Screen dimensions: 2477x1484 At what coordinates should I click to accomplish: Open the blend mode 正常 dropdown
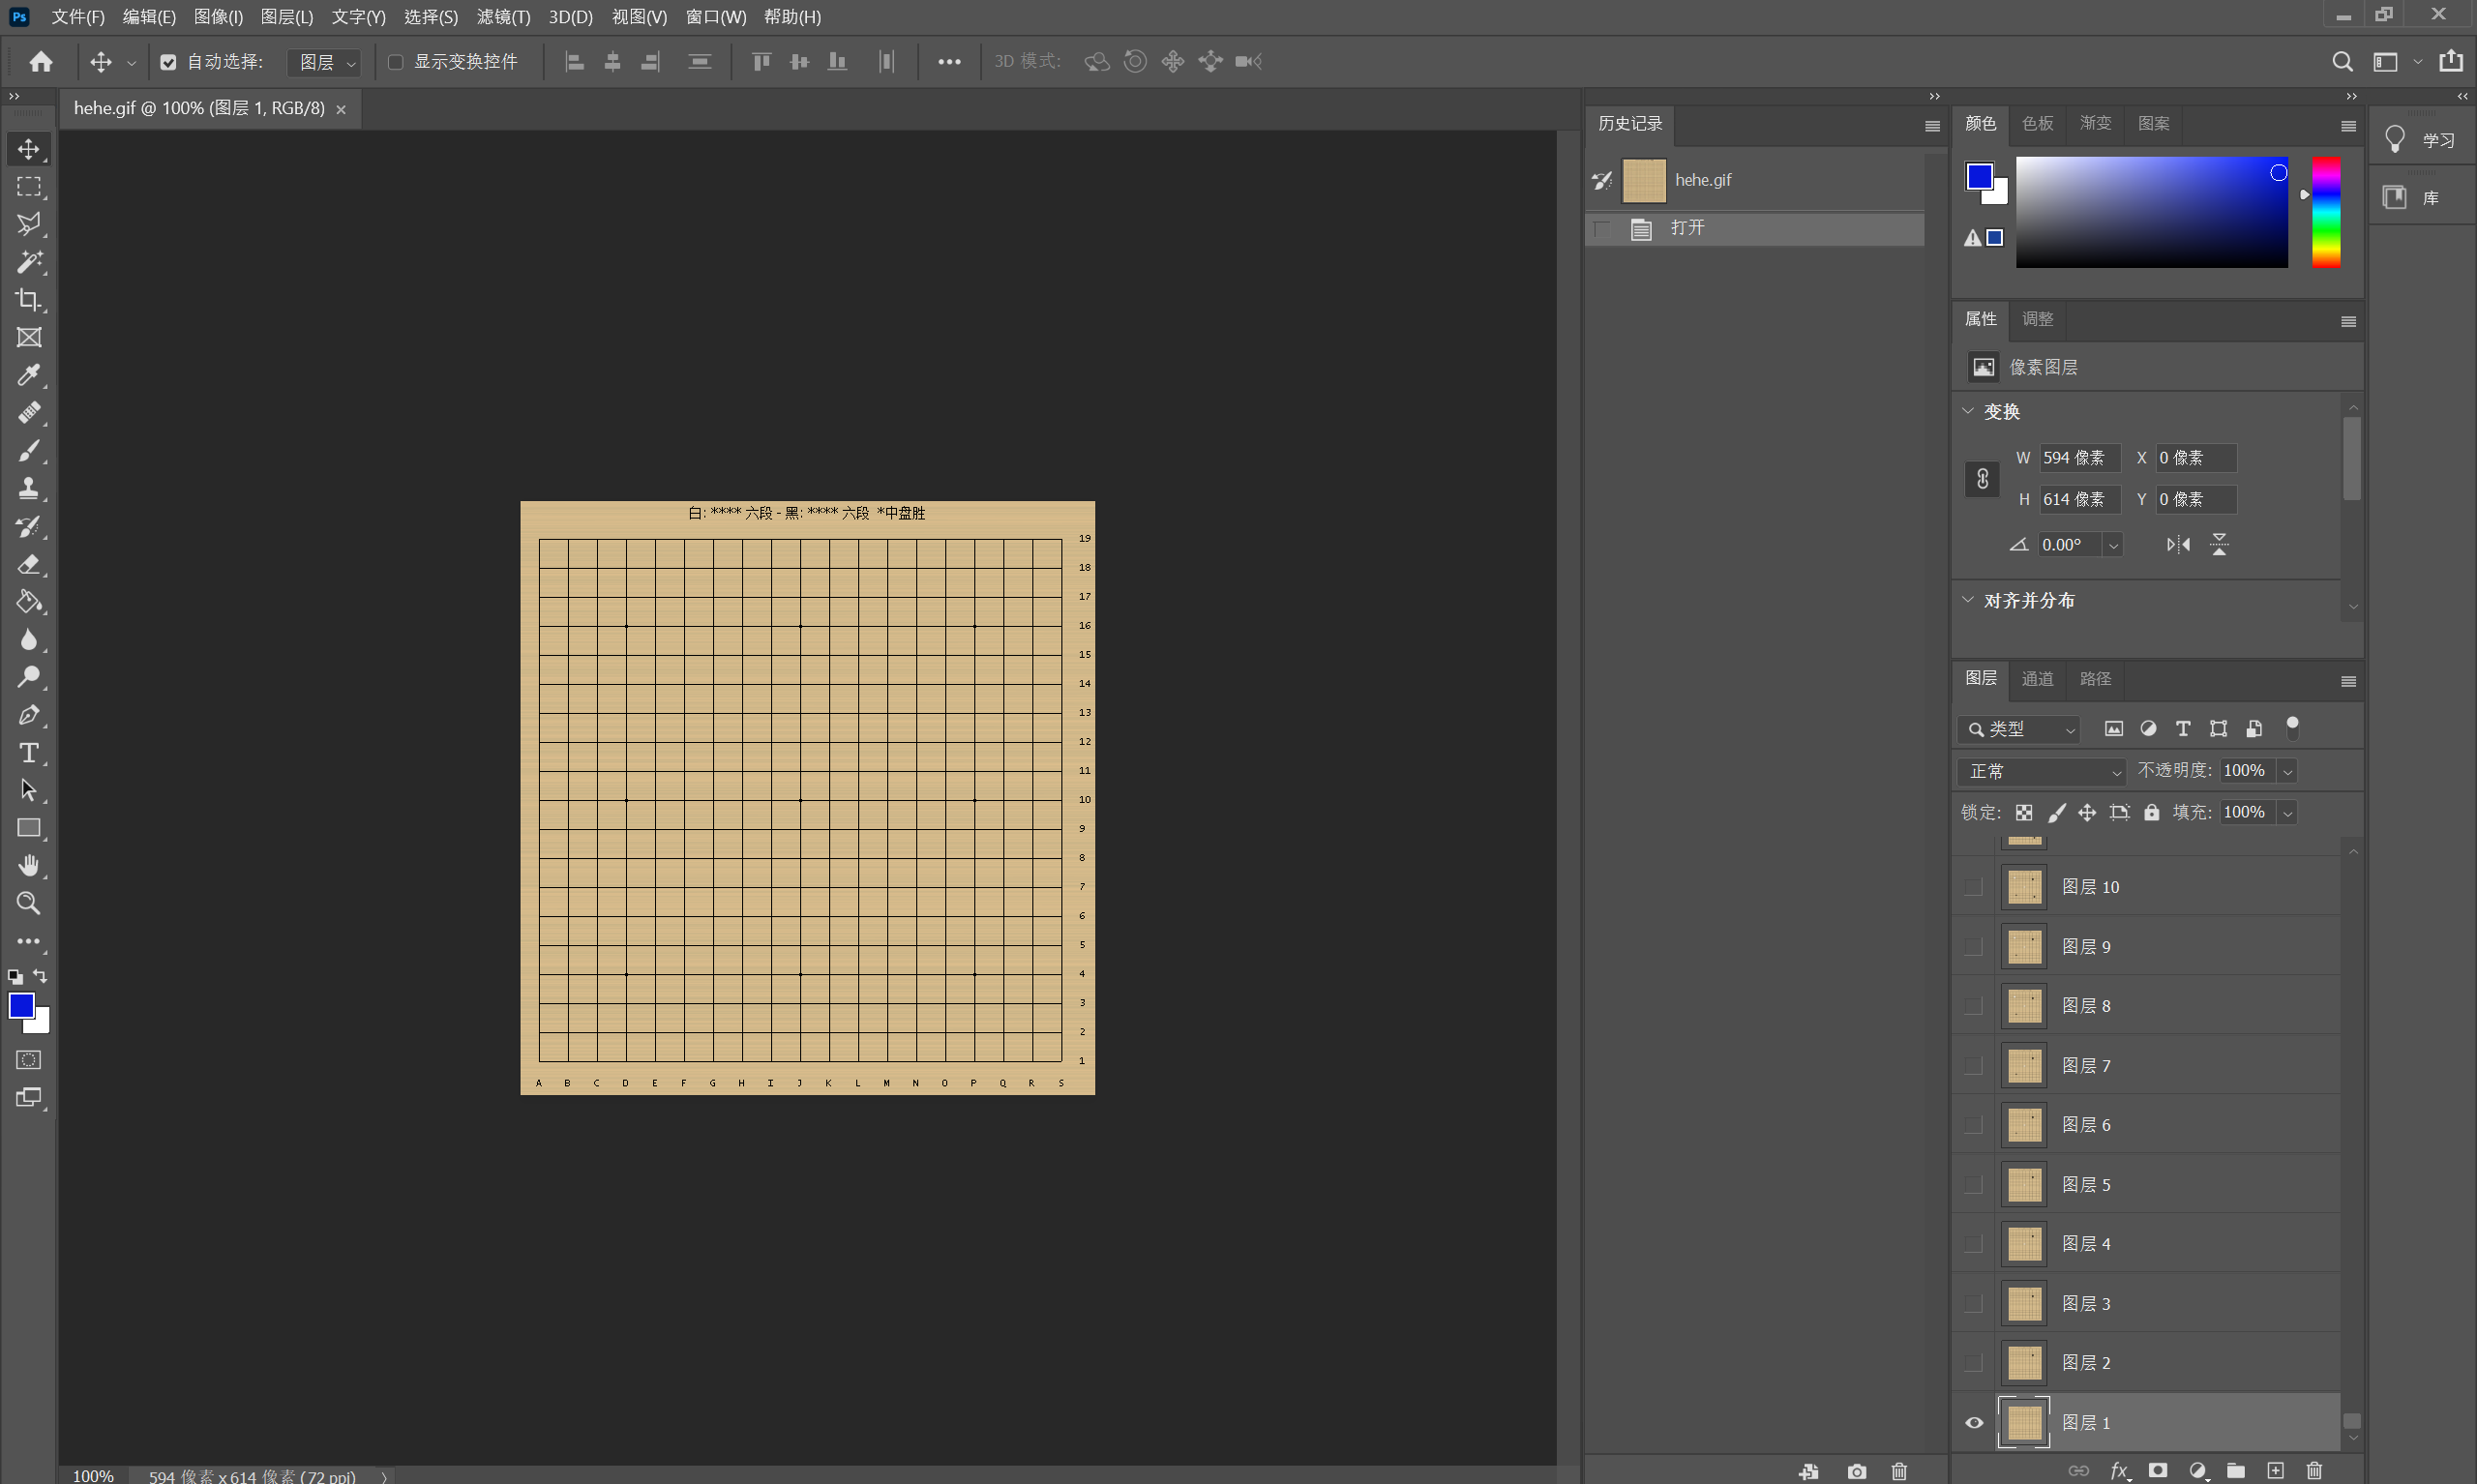click(x=2042, y=771)
